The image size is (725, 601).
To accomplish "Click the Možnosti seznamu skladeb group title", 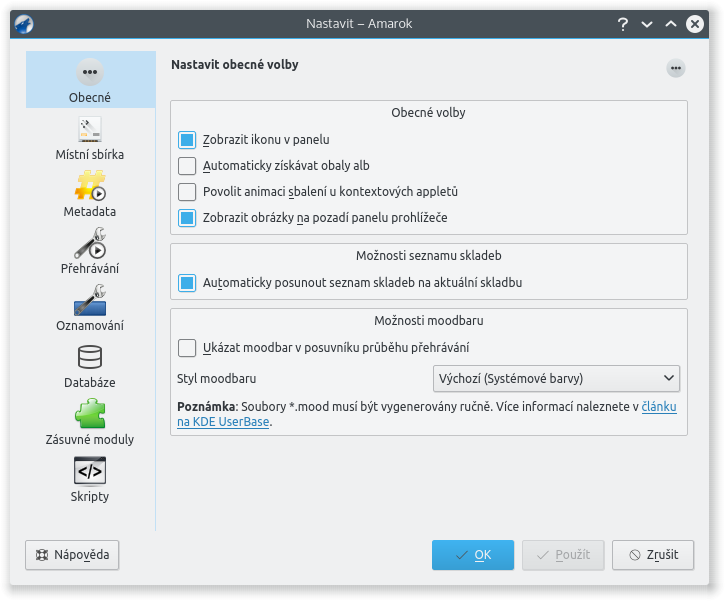I will [x=429, y=256].
